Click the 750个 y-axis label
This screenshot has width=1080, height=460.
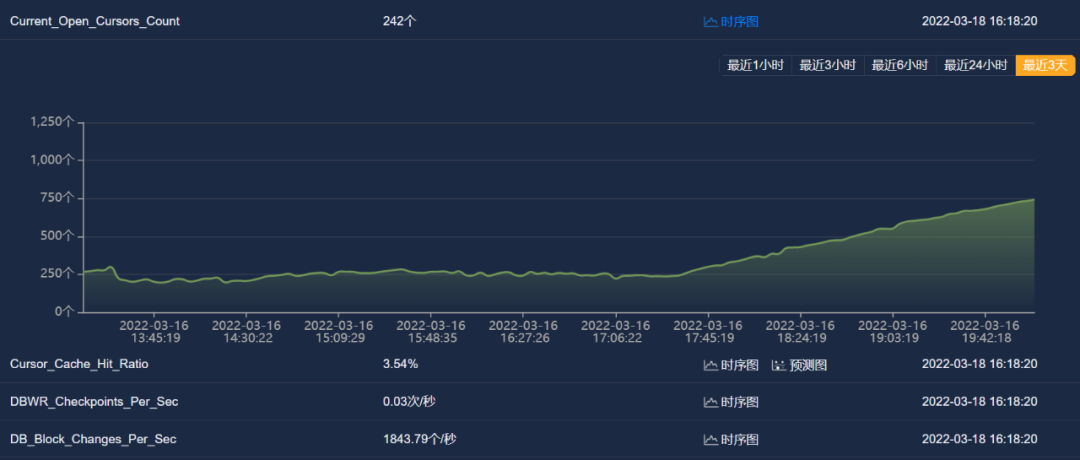pyautogui.click(x=57, y=198)
